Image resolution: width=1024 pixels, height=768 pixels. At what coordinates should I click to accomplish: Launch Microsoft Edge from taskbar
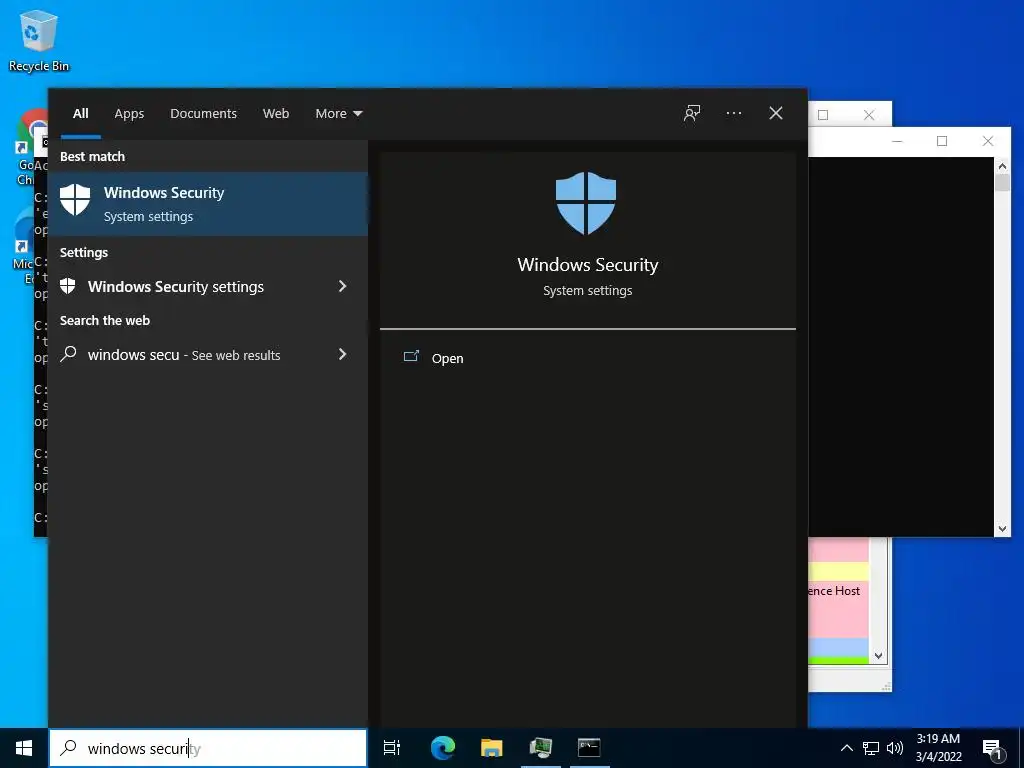[x=443, y=748]
